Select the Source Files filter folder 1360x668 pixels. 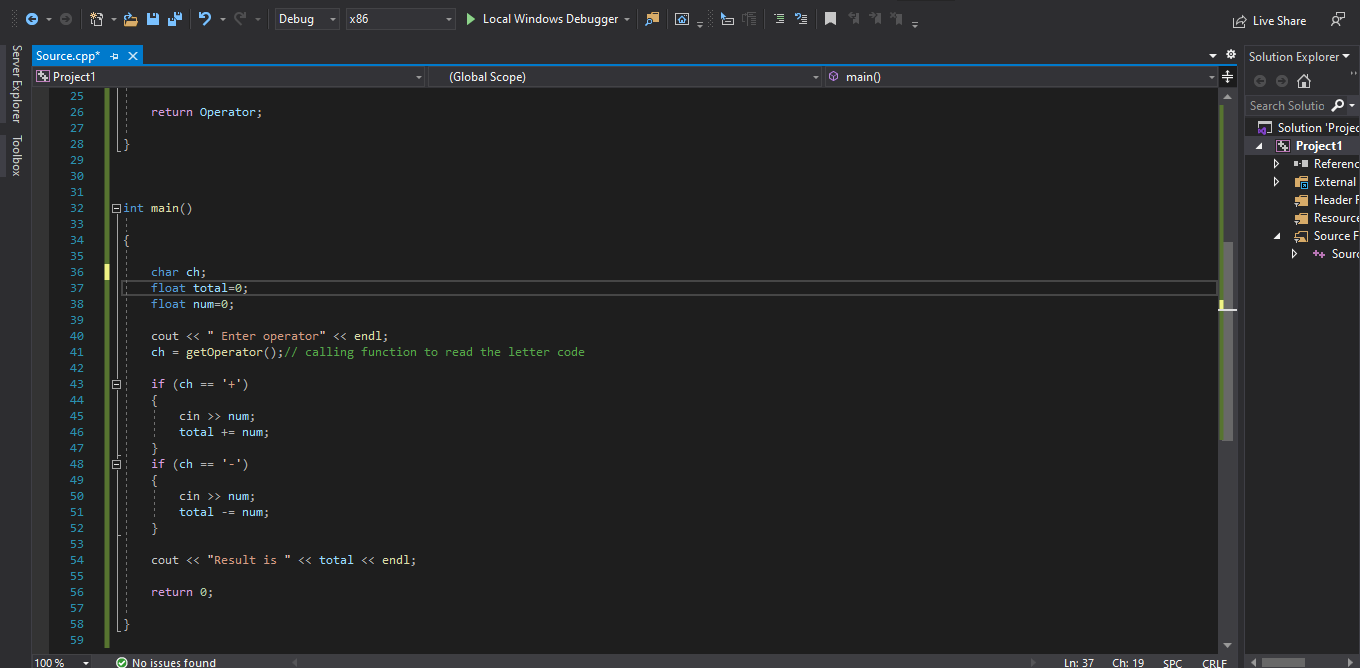click(x=1328, y=236)
